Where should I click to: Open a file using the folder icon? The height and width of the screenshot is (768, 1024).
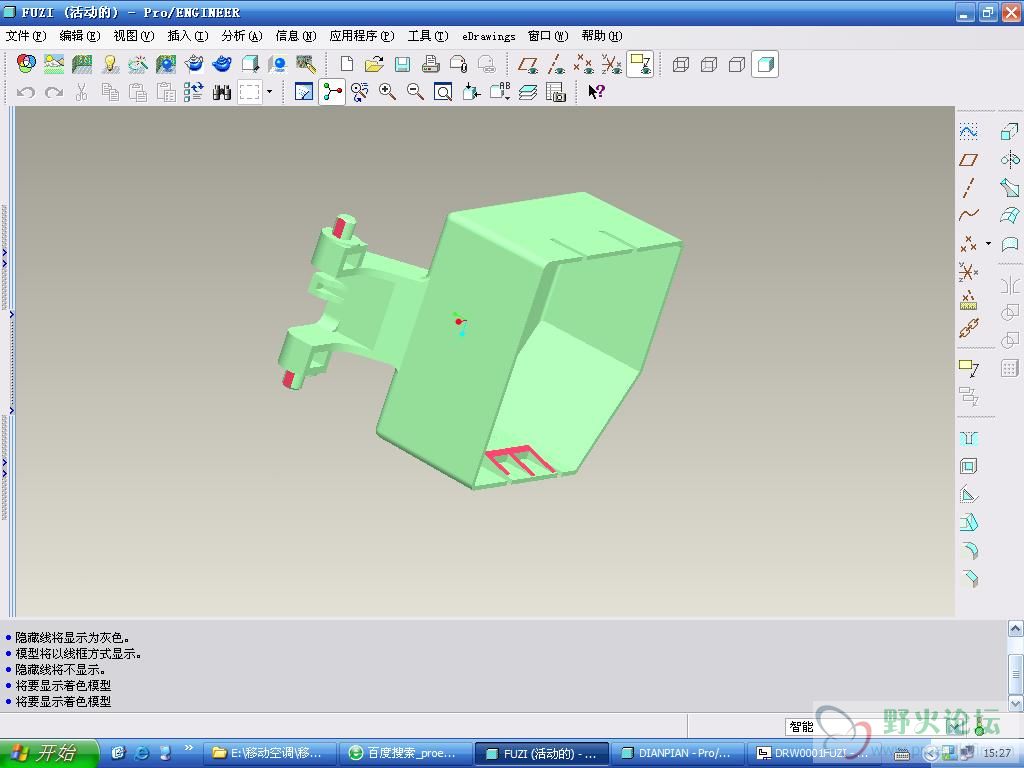[x=375, y=64]
